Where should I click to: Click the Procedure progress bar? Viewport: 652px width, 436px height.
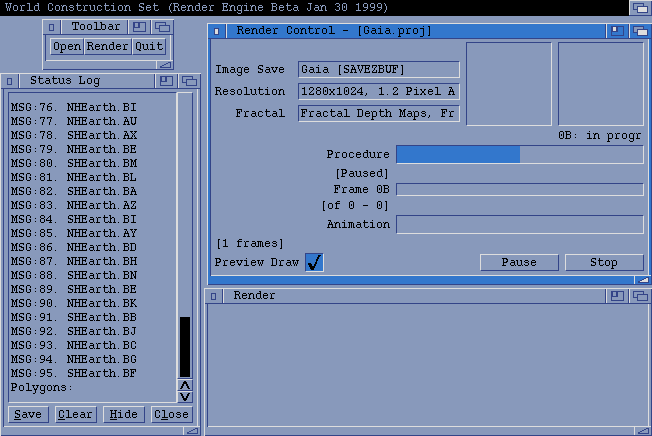tap(519, 154)
